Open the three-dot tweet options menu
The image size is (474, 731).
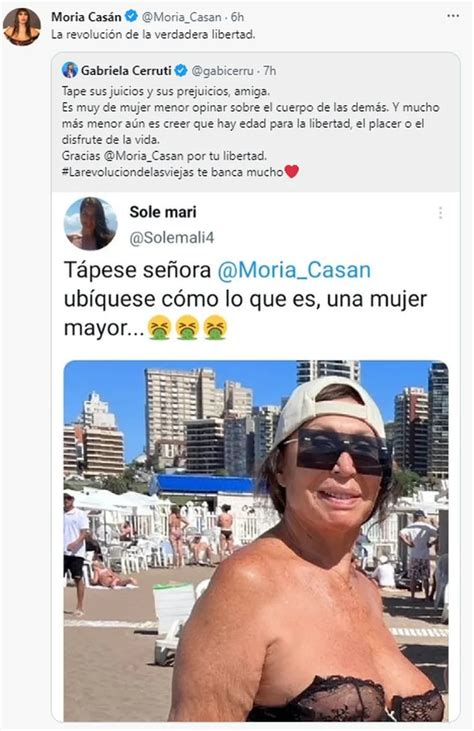(453, 16)
